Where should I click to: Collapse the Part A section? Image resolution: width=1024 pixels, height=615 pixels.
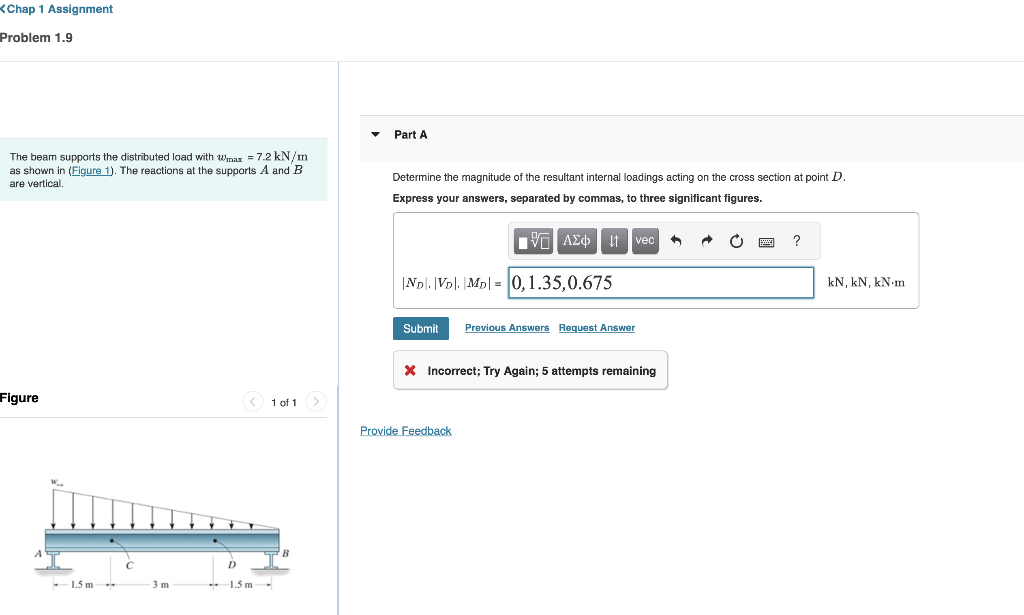coord(374,134)
